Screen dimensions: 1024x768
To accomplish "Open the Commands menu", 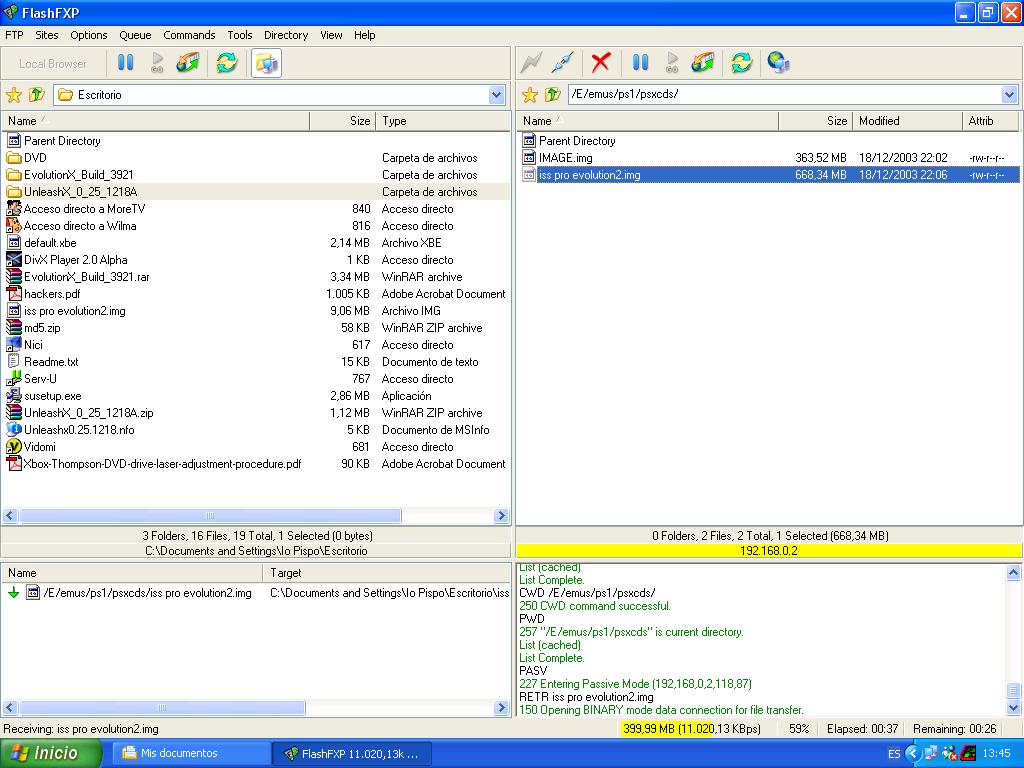I will coord(189,35).
